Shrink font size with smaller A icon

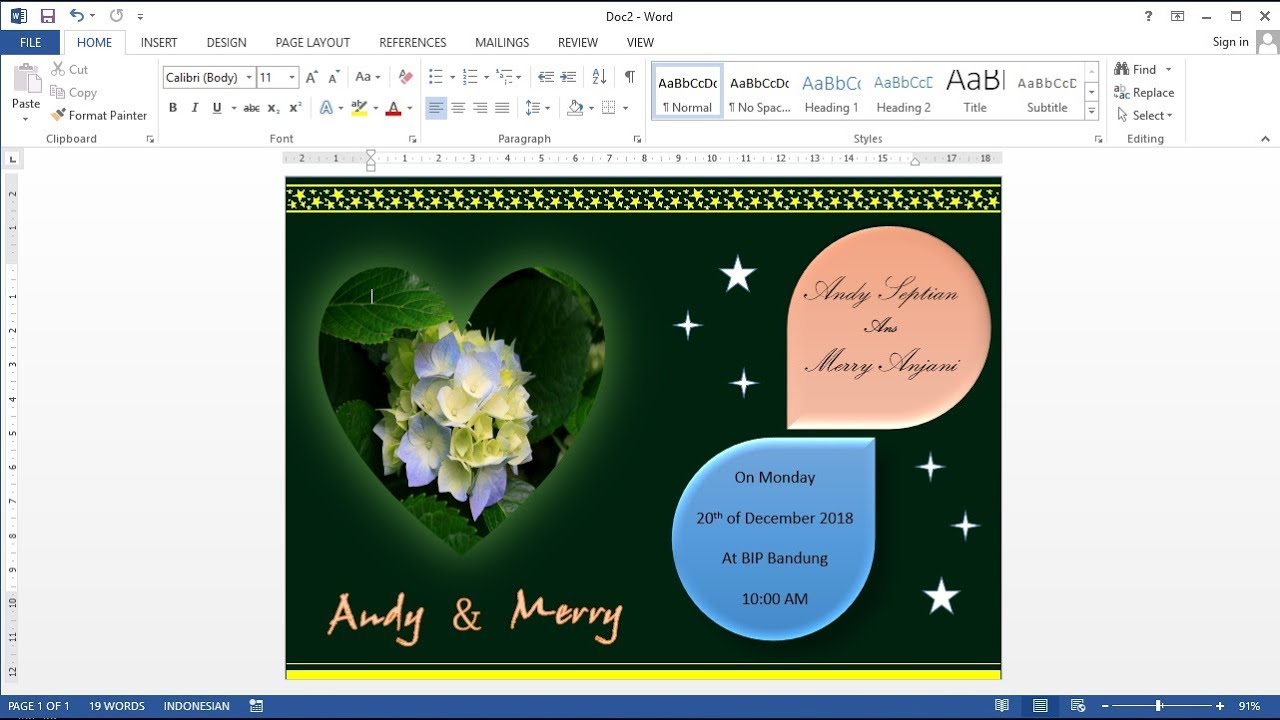pos(334,77)
